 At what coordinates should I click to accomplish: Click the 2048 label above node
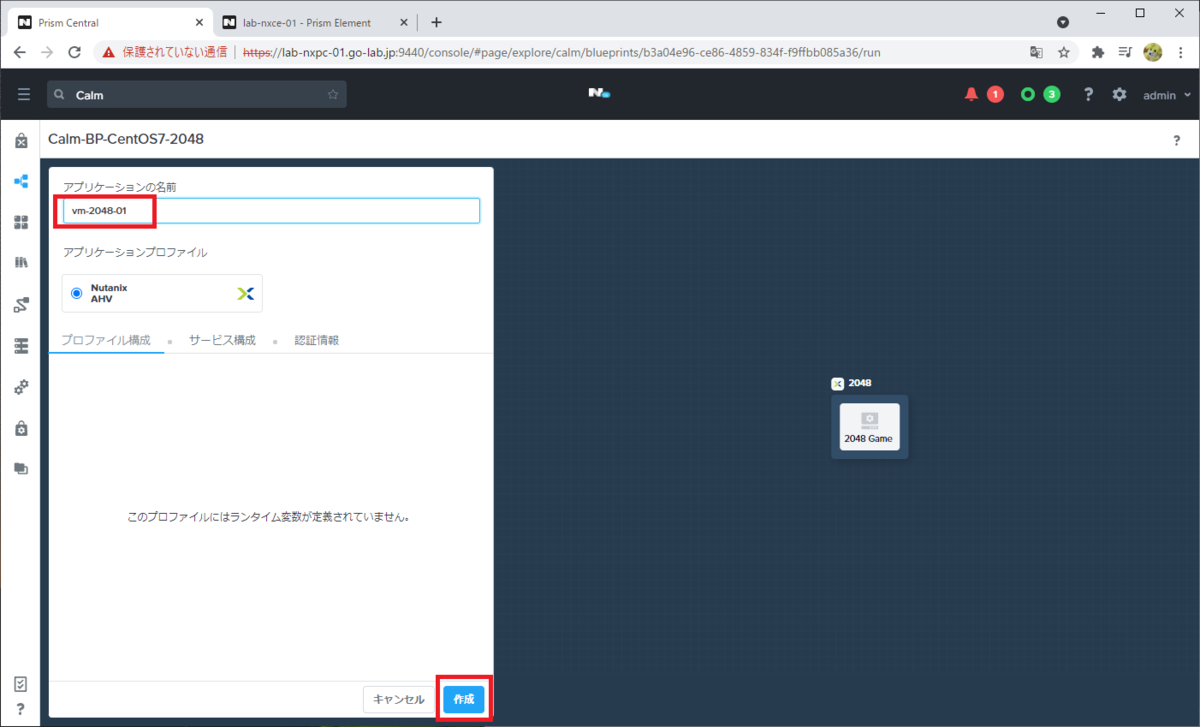(x=860, y=383)
